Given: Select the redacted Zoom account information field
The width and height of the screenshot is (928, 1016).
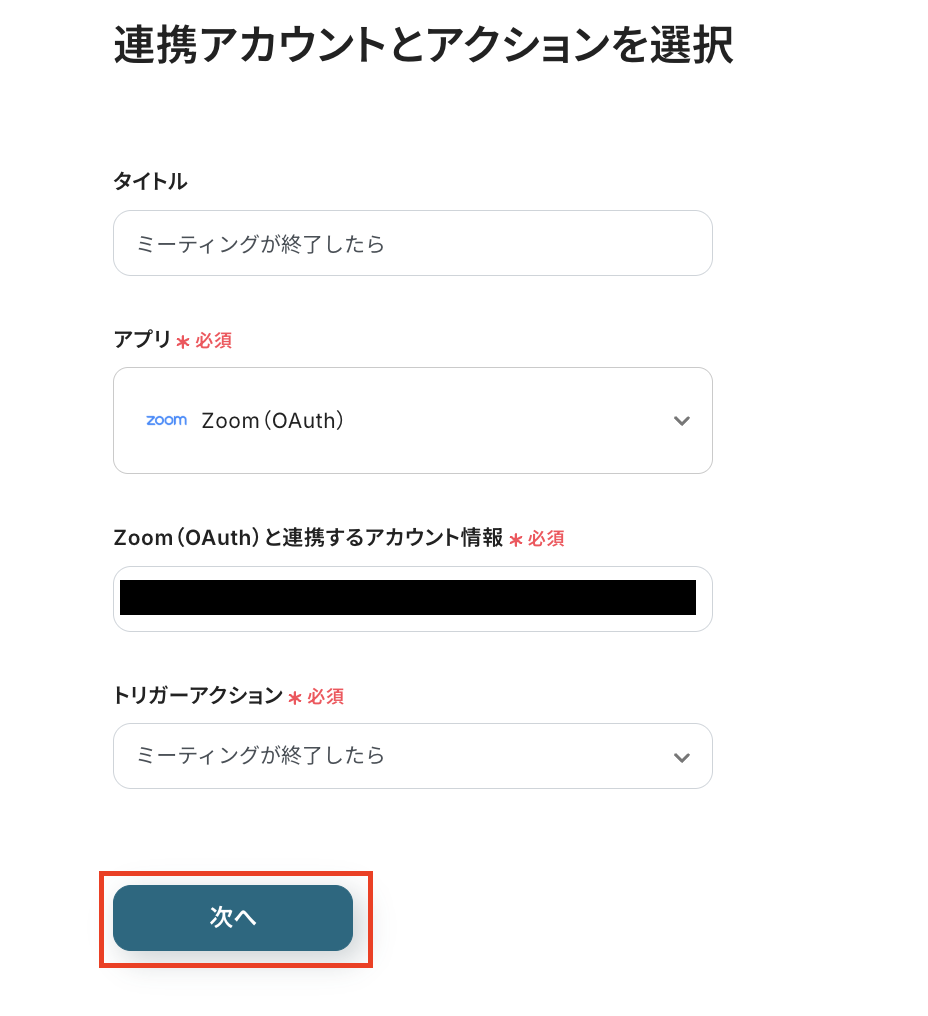Looking at the screenshot, I should click(x=408, y=598).
